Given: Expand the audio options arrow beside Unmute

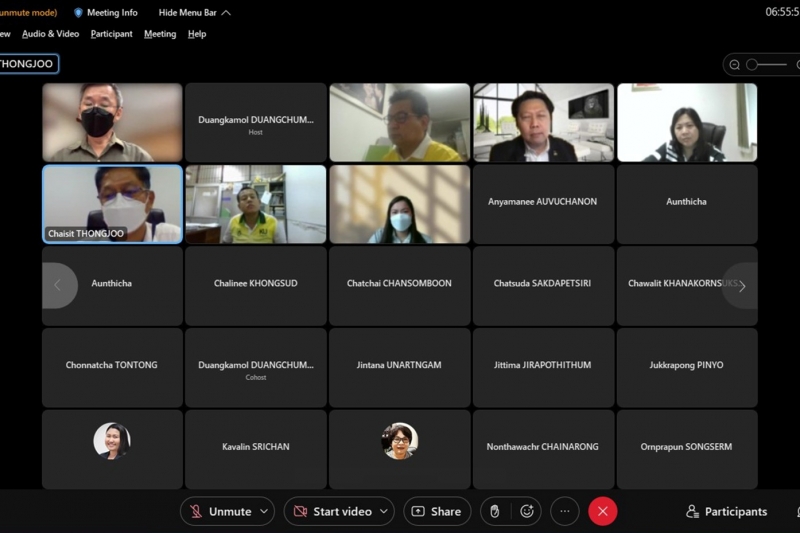Looking at the screenshot, I should click(x=264, y=511).
